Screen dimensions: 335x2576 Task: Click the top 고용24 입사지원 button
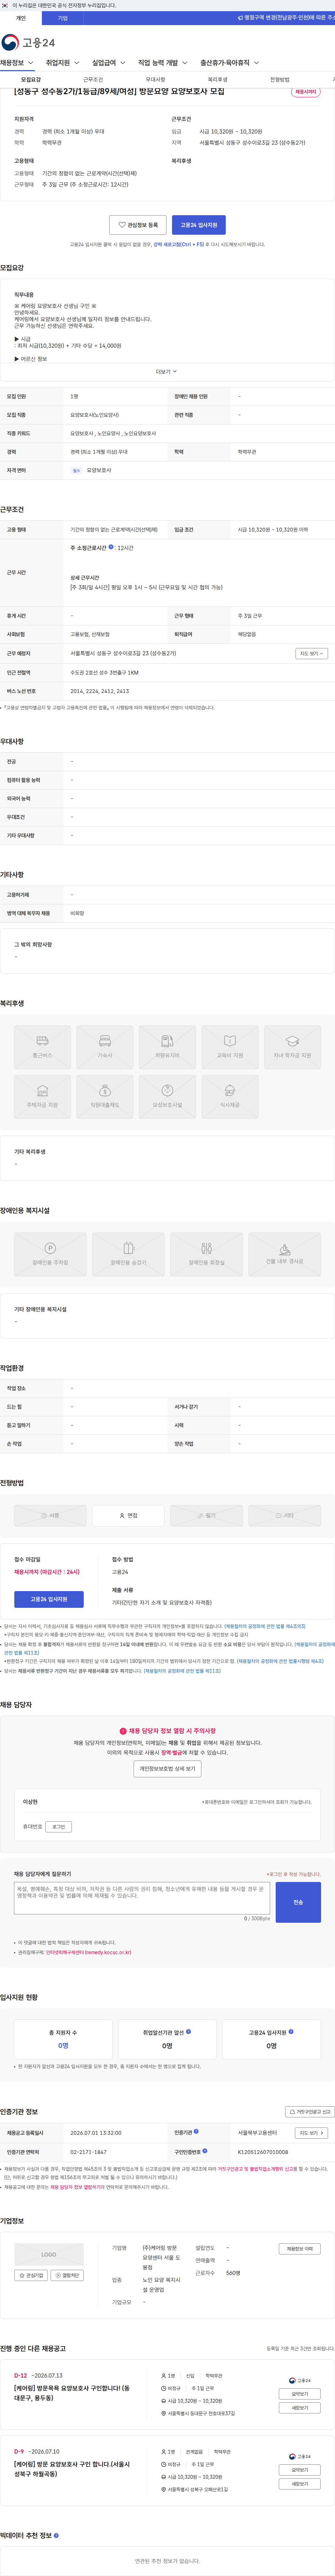point(199,225)
